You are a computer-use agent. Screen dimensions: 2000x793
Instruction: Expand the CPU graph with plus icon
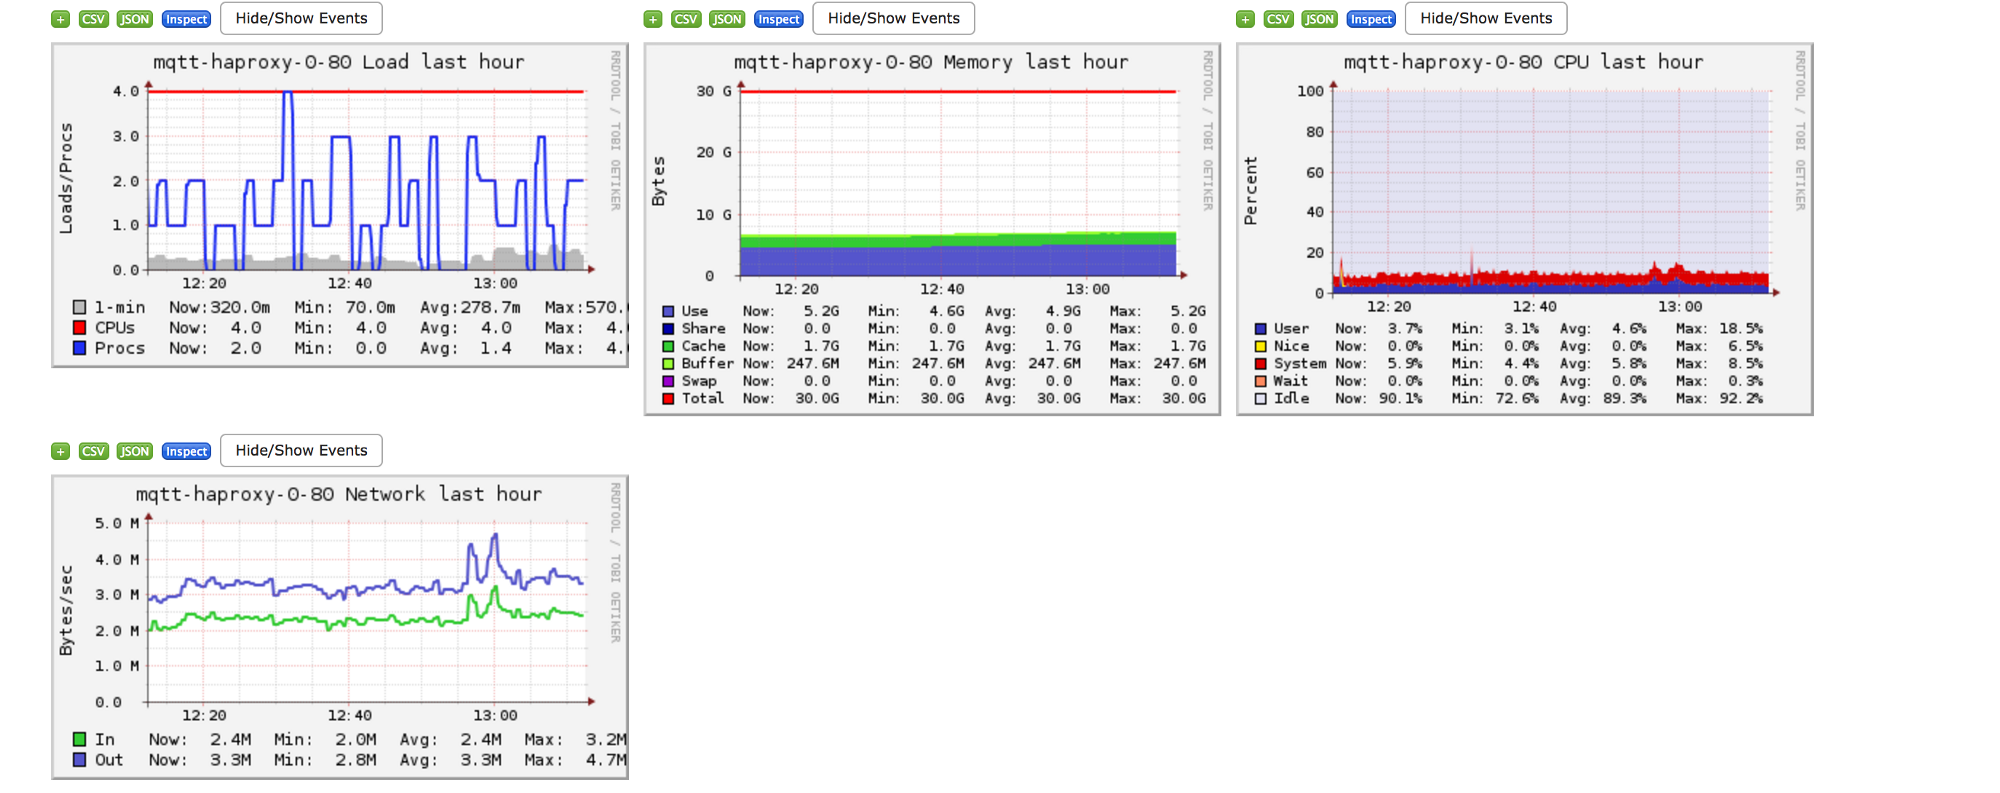pos(1245,19)
